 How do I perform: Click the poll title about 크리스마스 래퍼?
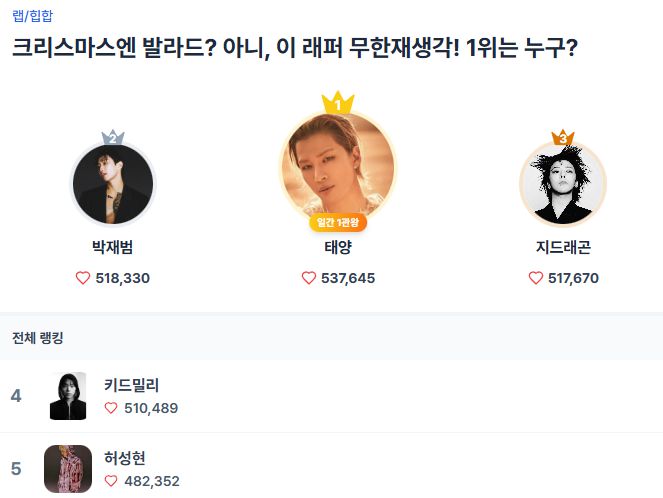294,48
